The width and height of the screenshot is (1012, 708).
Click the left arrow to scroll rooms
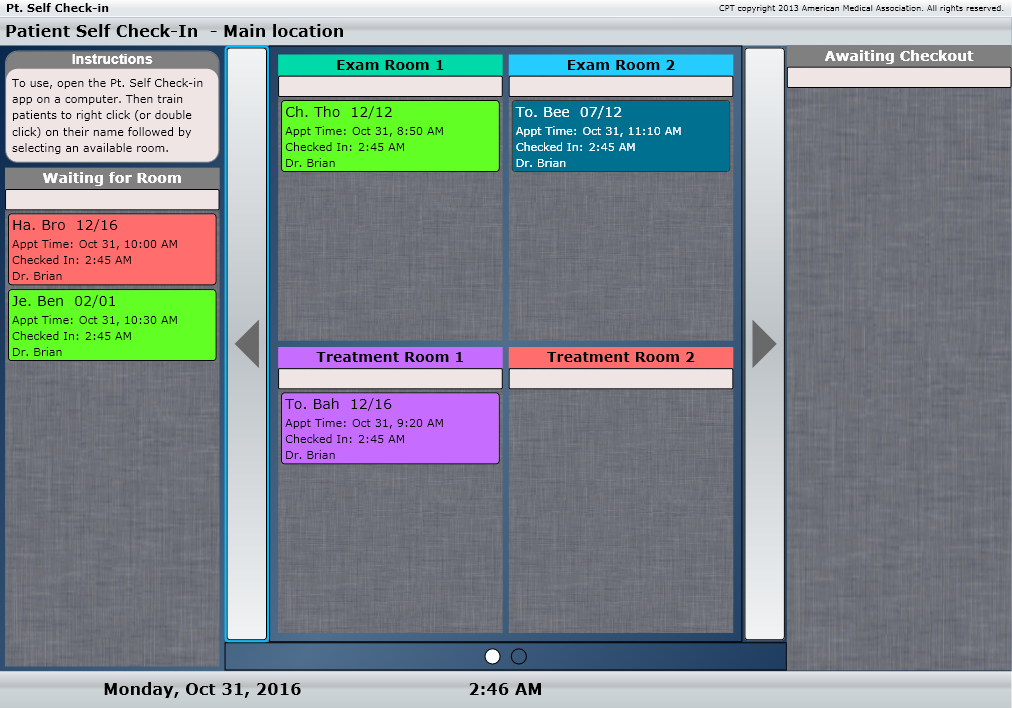[247, 344]
